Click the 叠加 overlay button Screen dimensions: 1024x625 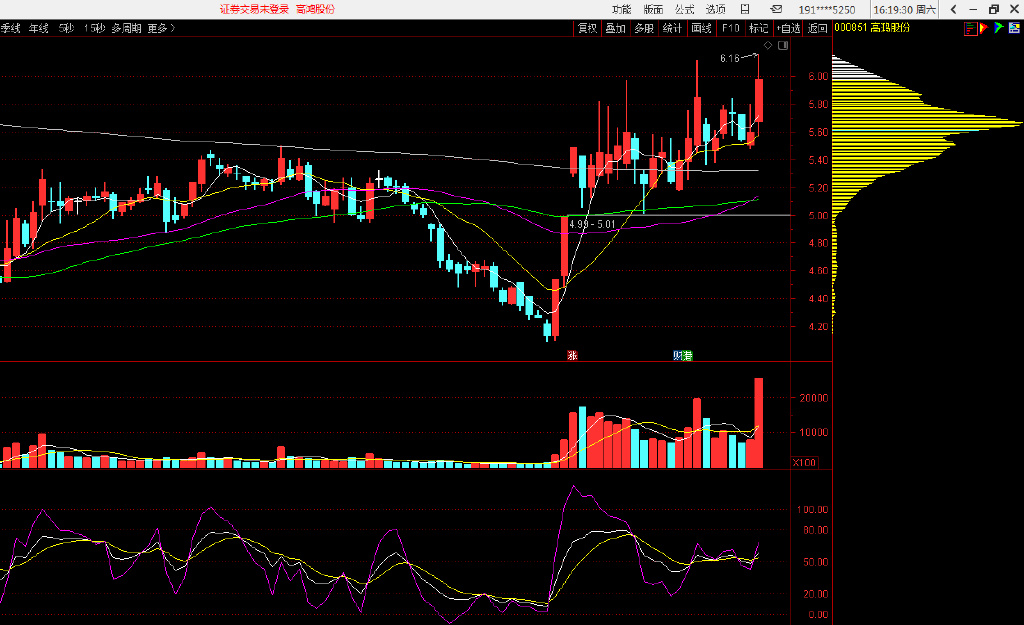[x=615, y=28]
